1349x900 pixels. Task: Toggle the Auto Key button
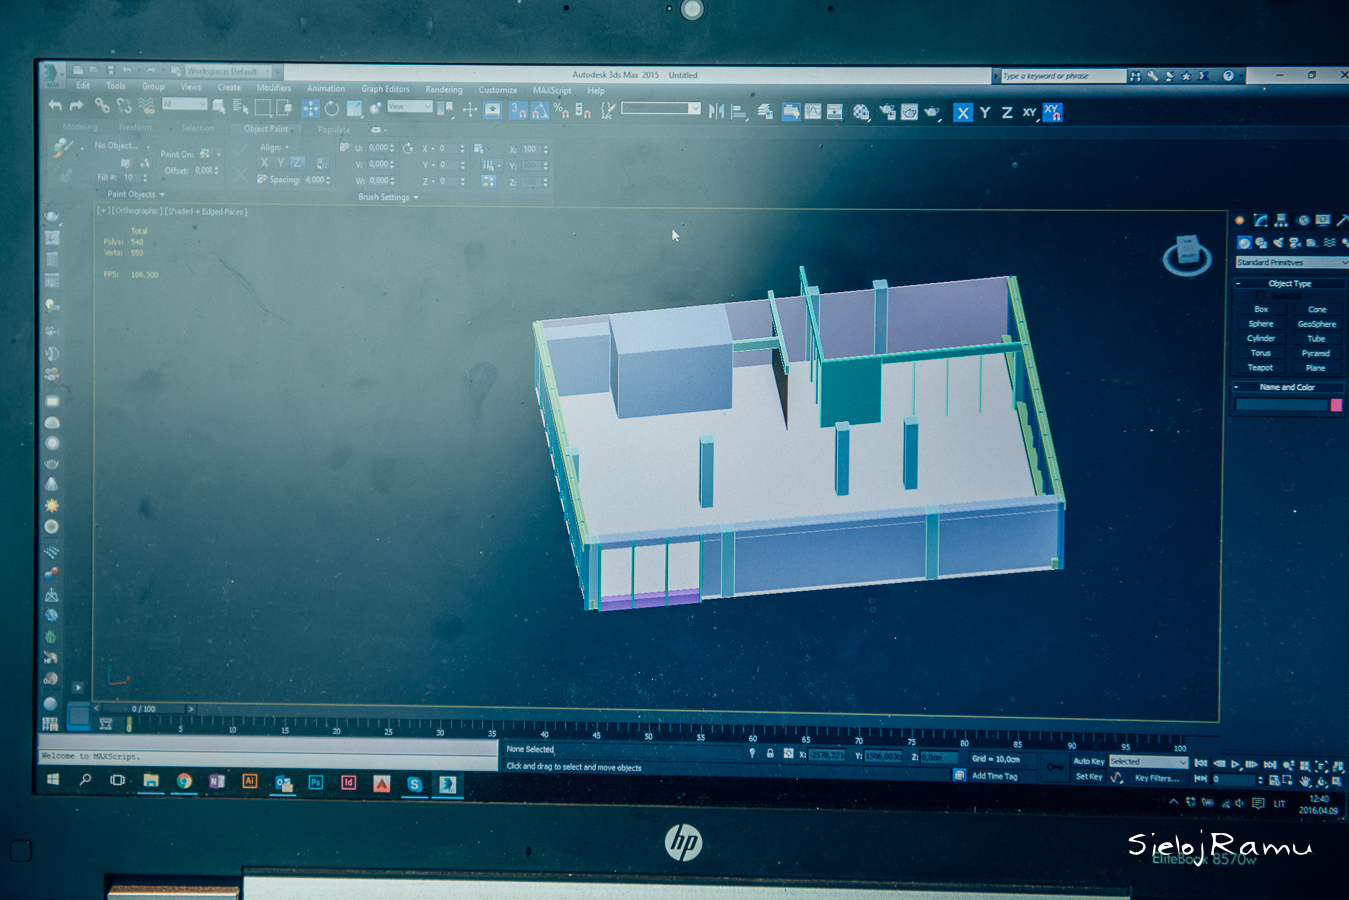tap(1088, 761)
